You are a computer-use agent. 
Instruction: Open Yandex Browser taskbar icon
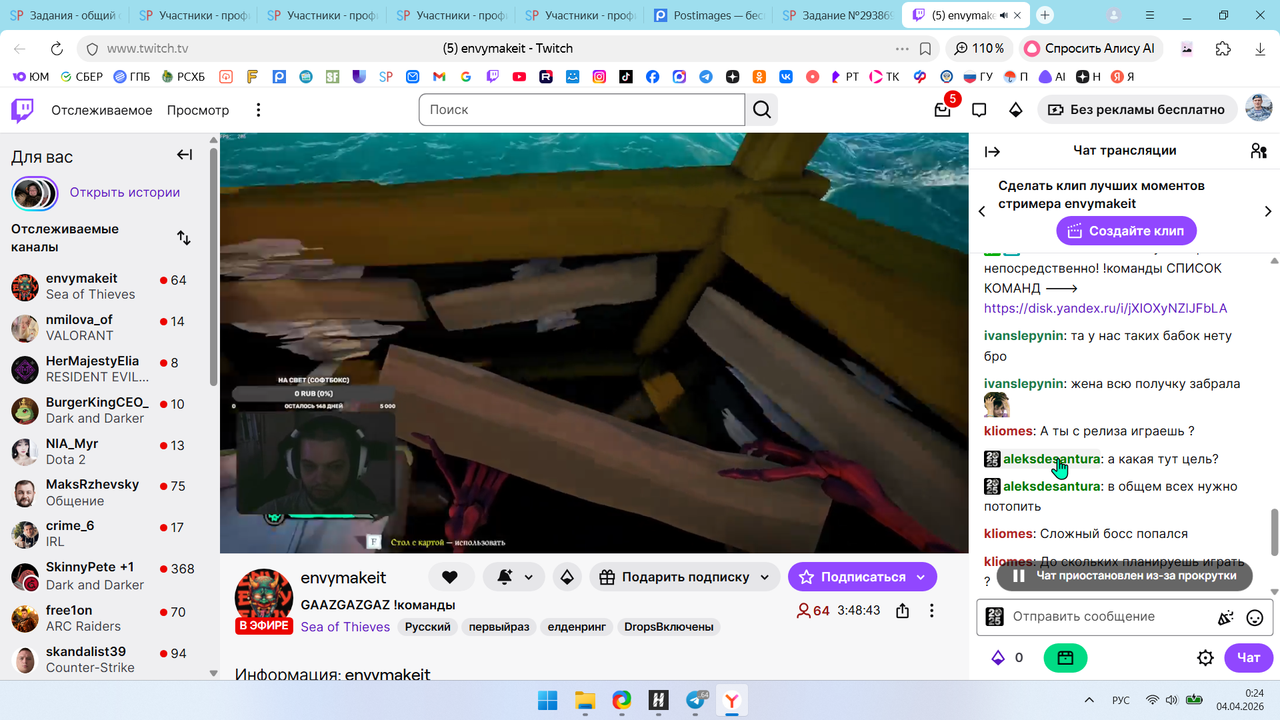coord(733,701)
